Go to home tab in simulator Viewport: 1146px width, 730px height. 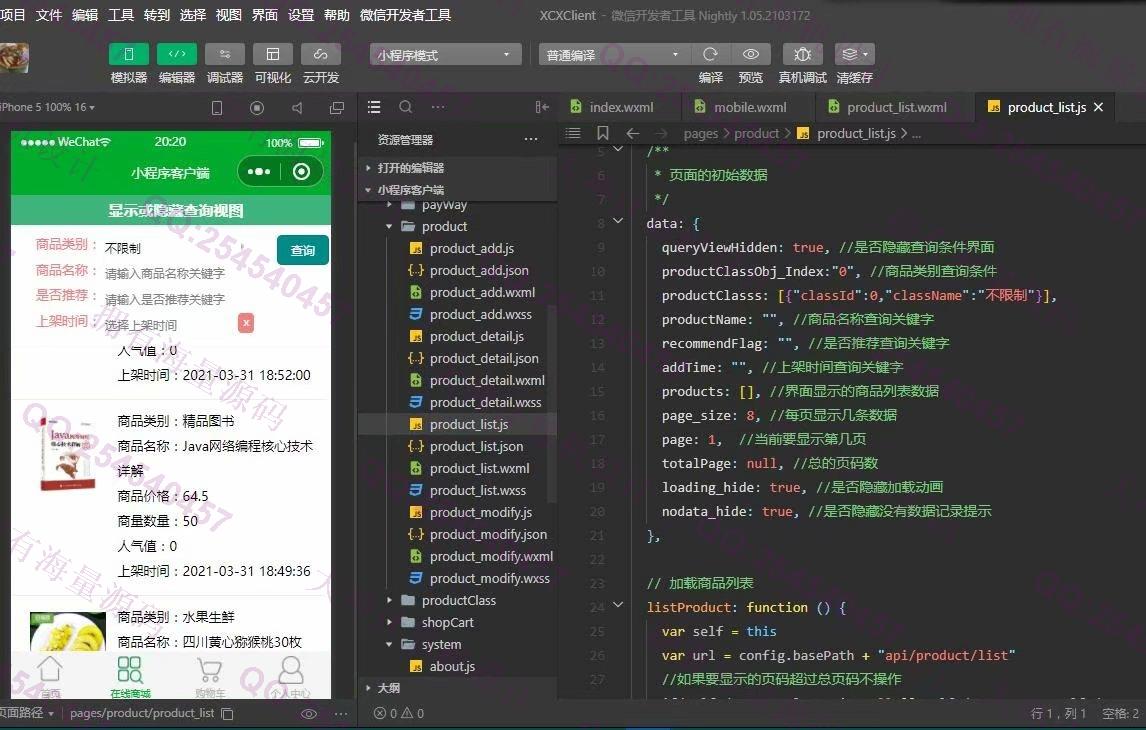(x=50, y=677)
